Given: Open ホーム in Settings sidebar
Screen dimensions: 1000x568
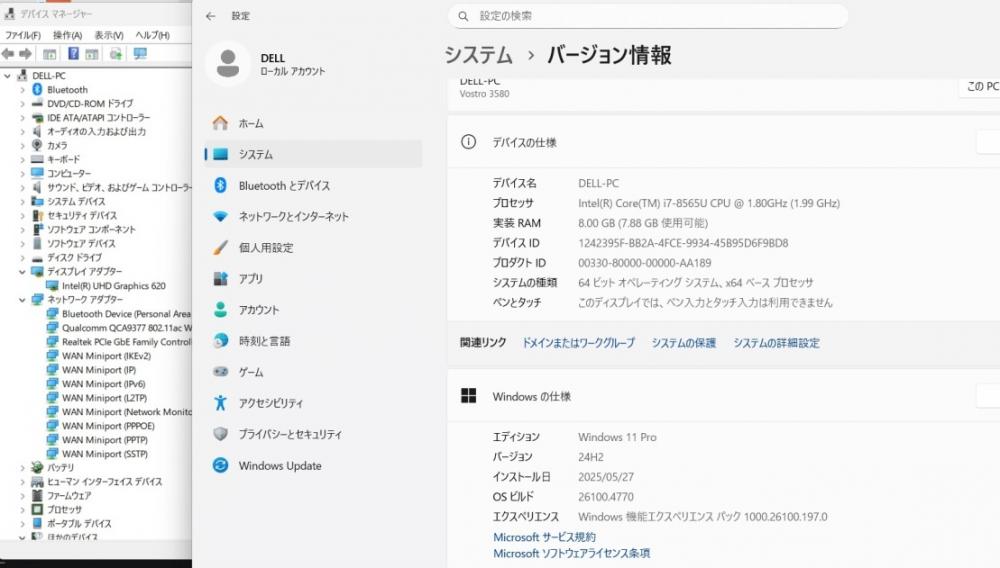Looking at the screenshot, I should click(x=312, y=124).
